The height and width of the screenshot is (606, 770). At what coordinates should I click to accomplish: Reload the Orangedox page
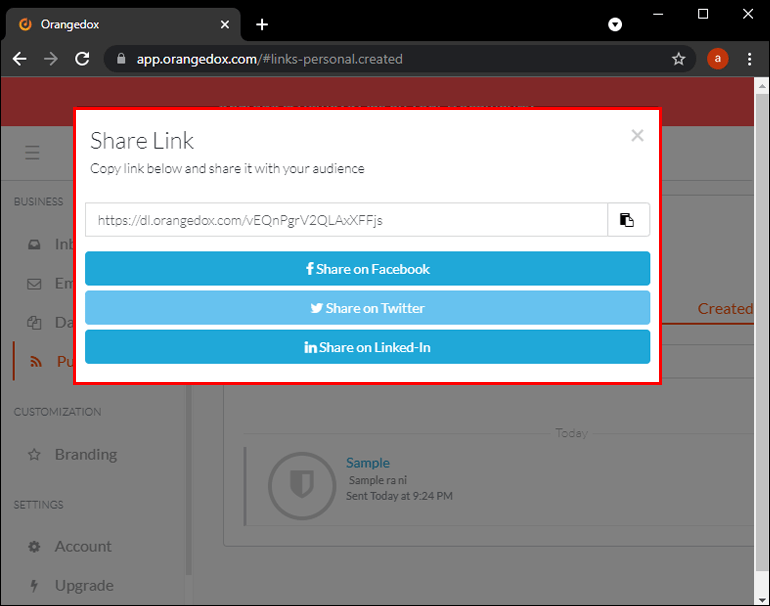(x=82, y=59)
